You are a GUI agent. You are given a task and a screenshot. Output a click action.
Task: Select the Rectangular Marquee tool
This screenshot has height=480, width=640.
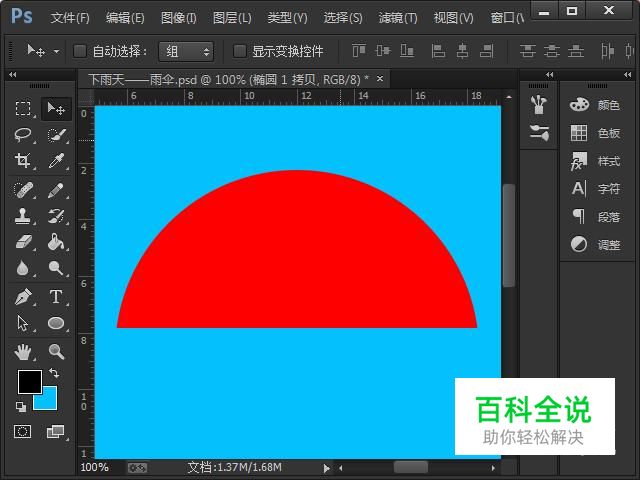point(23,109)
